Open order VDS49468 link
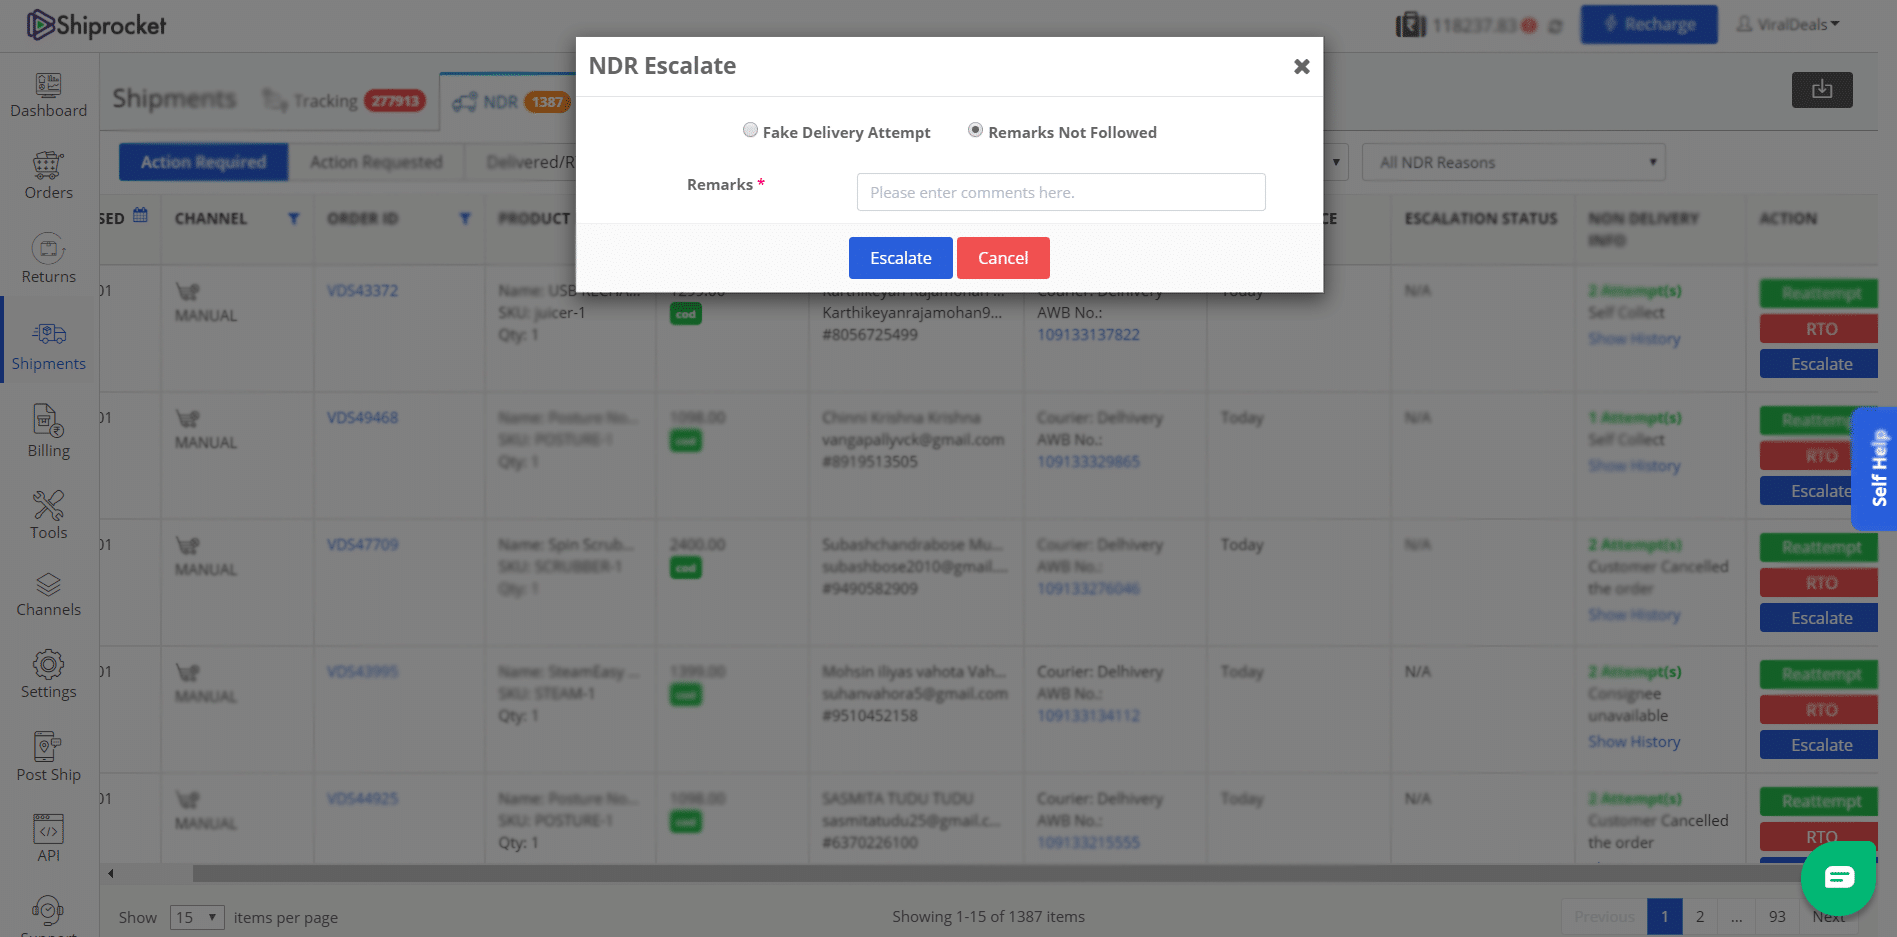 [362, 418]
